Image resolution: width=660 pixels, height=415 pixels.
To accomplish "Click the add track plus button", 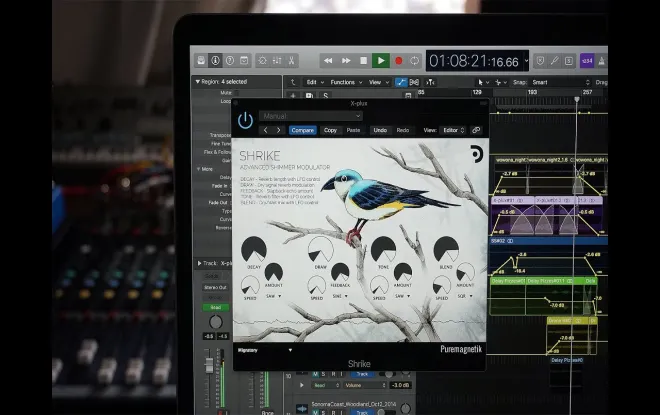I will [x=293, y=96].
